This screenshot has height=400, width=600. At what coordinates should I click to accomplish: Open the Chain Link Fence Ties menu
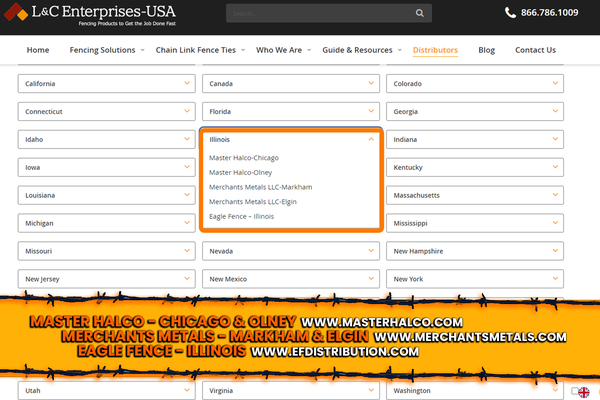click(196, 50)
